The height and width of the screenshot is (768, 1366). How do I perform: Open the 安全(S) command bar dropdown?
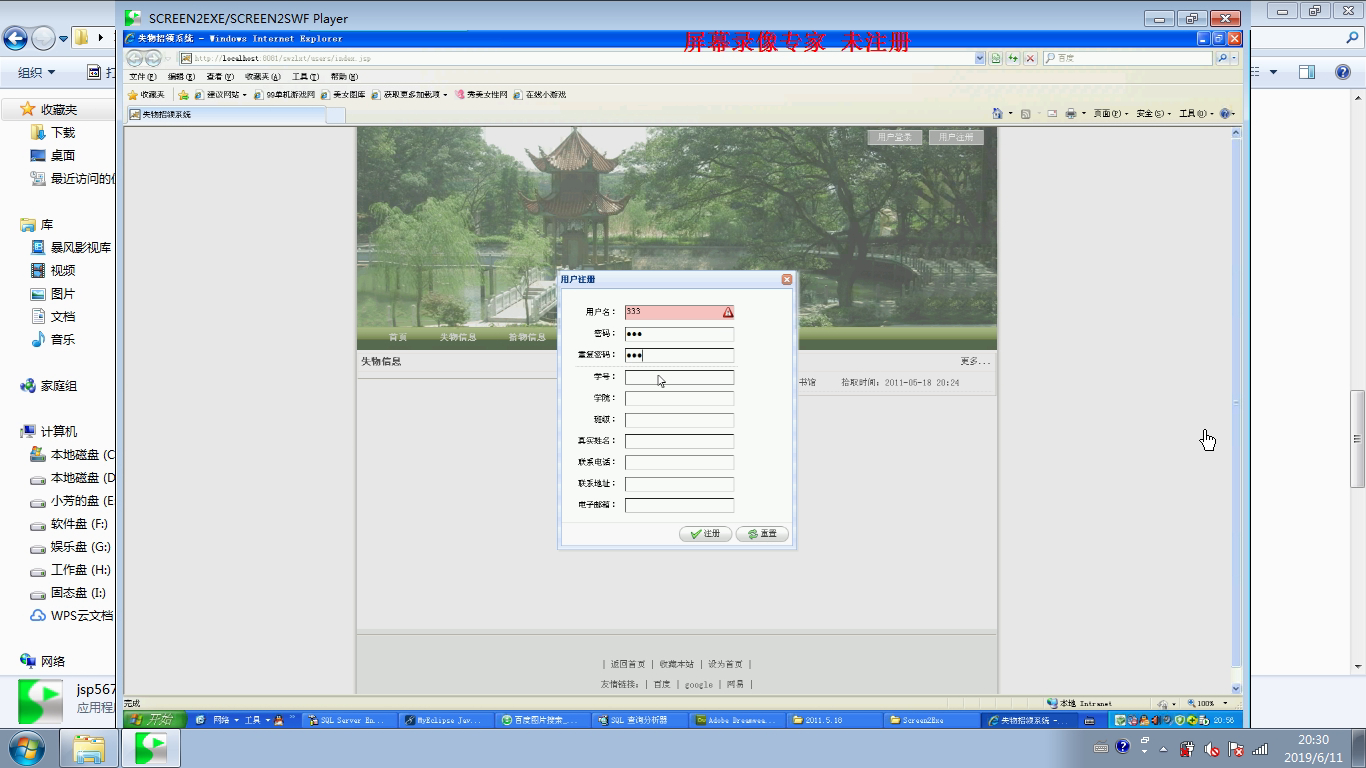(1154, 114)
